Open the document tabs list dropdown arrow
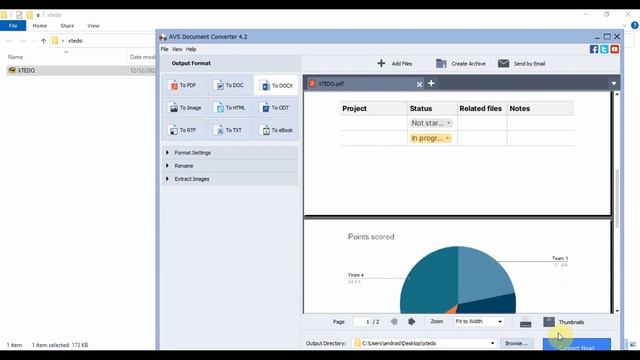The height and width of the screenshot is (360, 640). coord(613,84)
